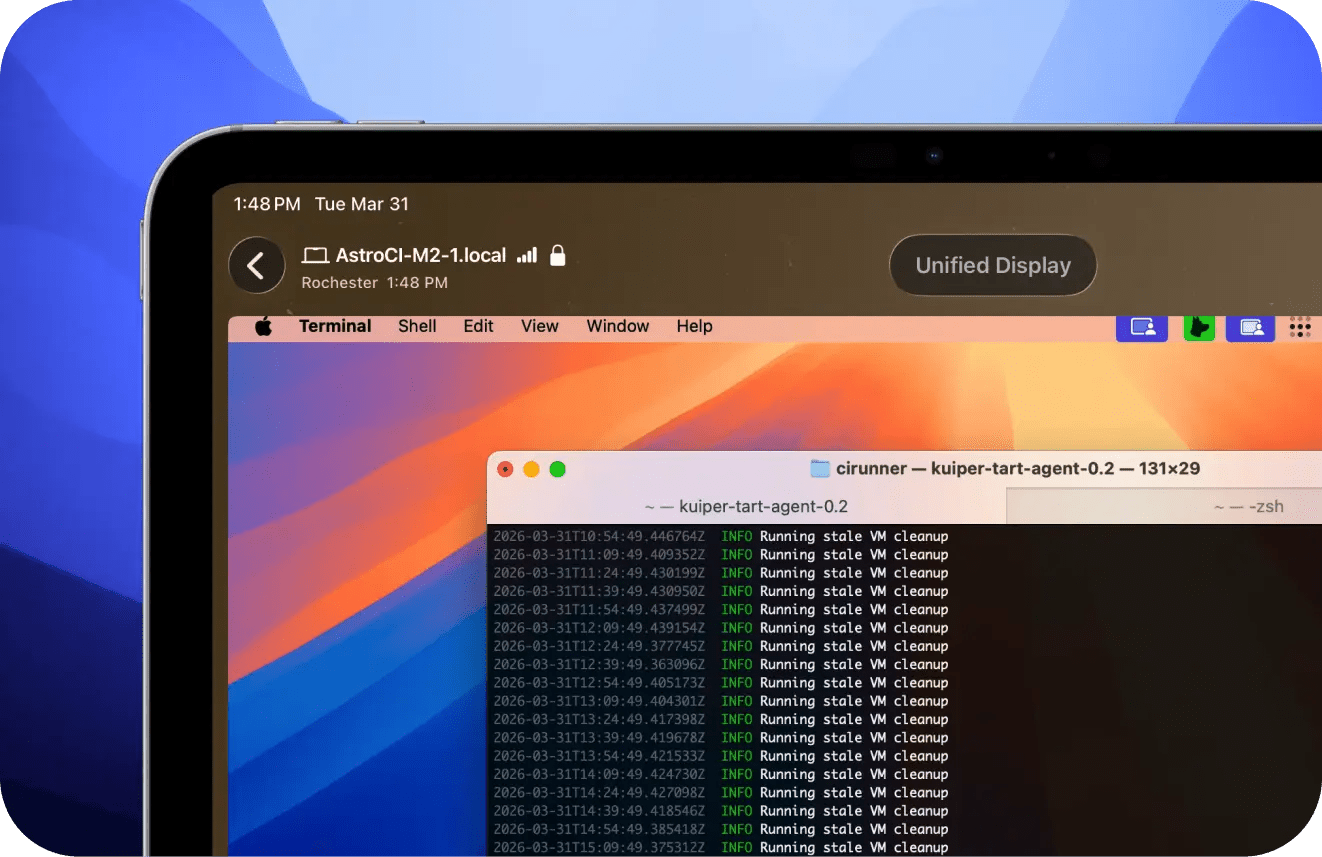Click the lock icon next to the signal bars
1322x857 pixels.
557,256
